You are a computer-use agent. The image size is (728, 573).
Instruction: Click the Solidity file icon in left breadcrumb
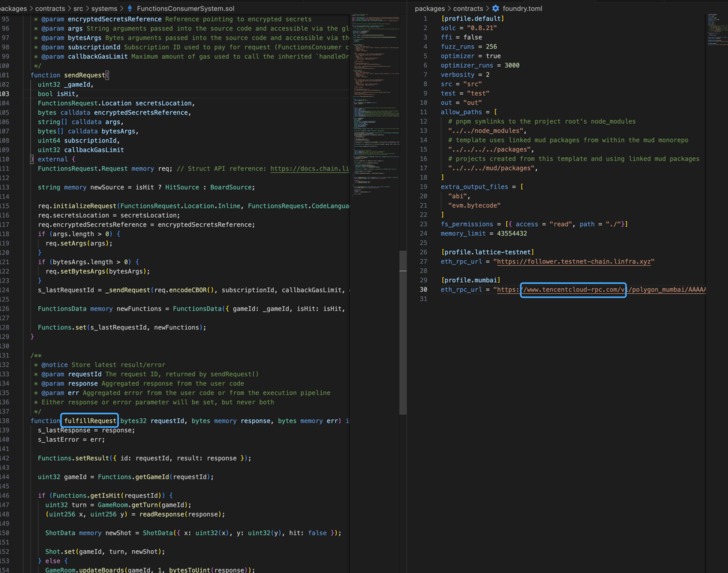130,8
